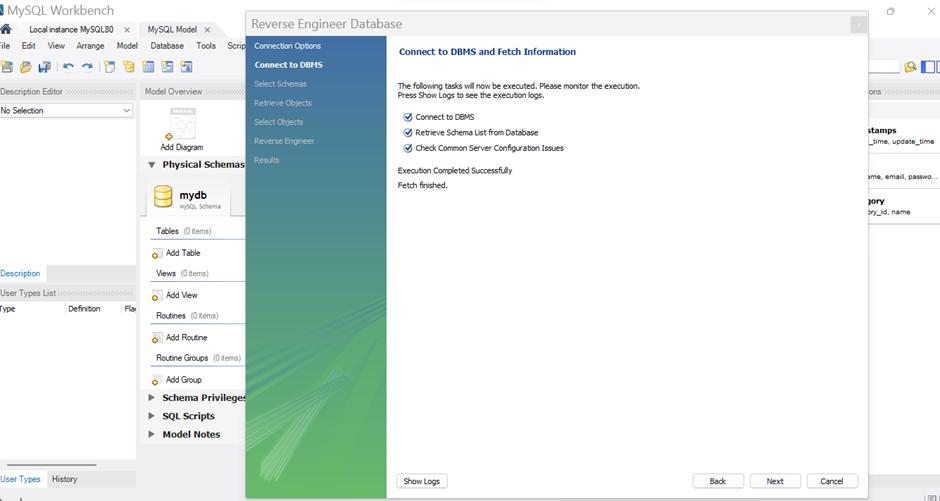This screenshot has height=501, width=940.
Task: Open the Model menu
Action: click(x=127, y=46)
